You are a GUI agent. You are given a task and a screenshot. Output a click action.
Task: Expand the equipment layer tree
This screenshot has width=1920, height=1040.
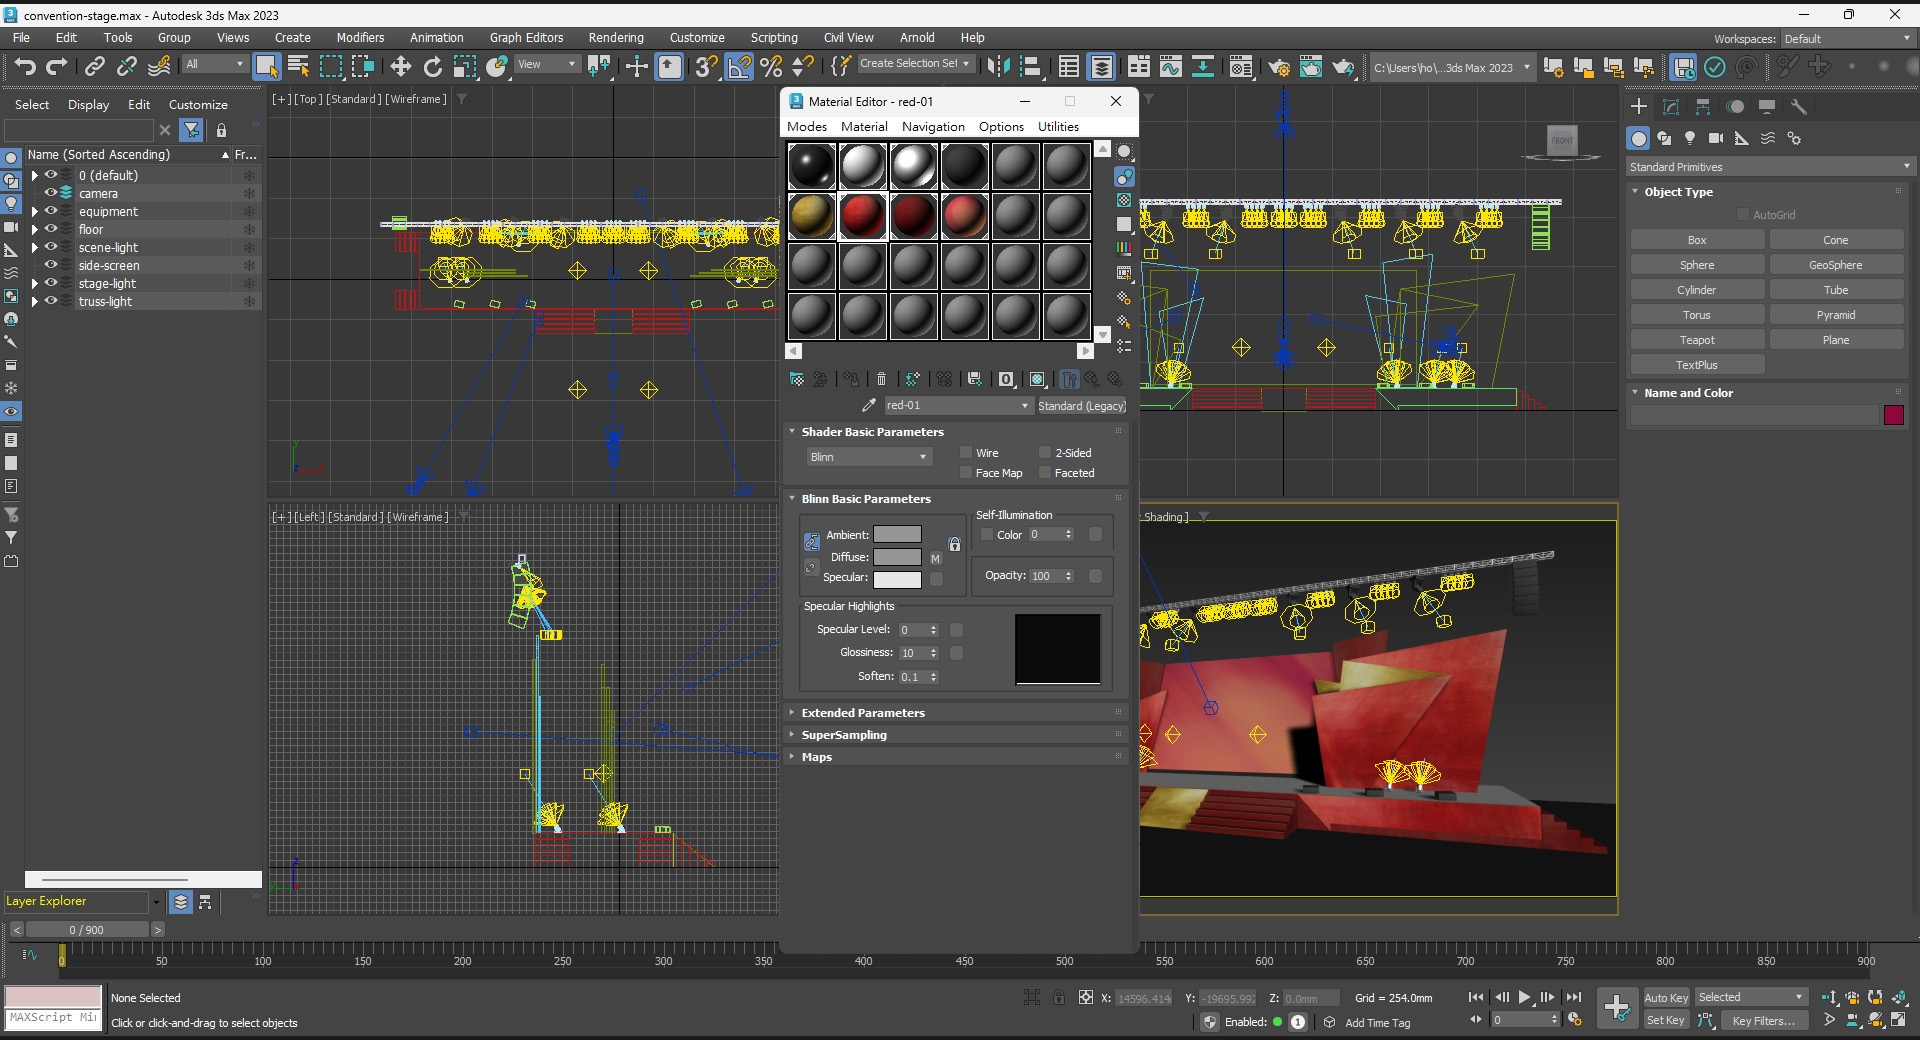click(x=35, y=212)
